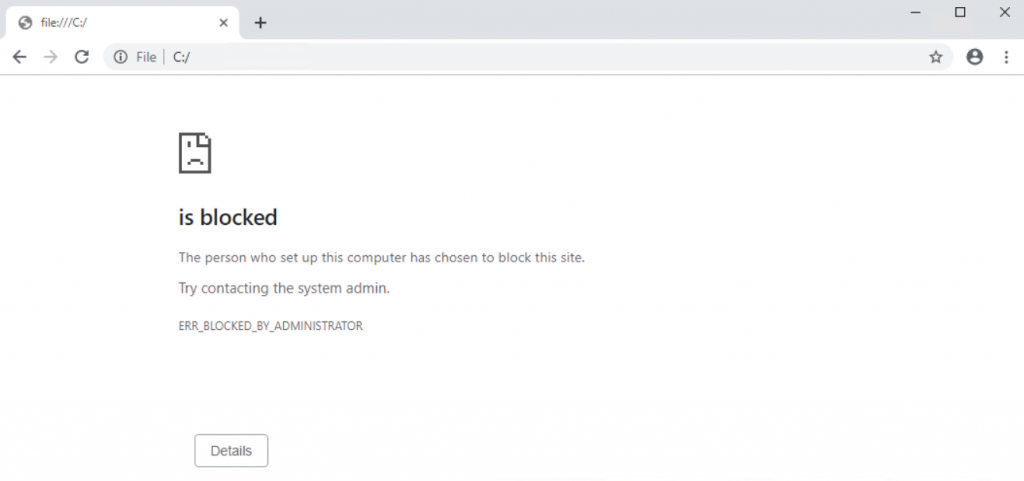1024x481 pixels.
Task: Open a new tab with the plus button
Action: [260, 22]
